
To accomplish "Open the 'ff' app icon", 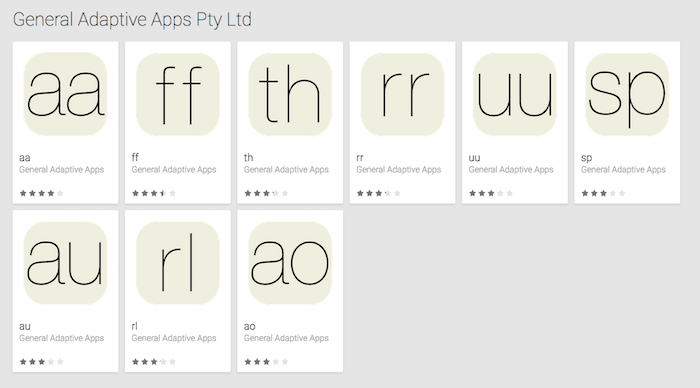I will (178, 94).
